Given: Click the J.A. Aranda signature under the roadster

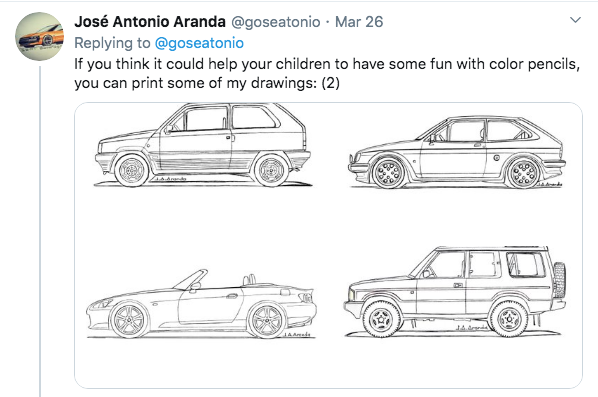Looking at the screenshot, I should tap(297, 334).
